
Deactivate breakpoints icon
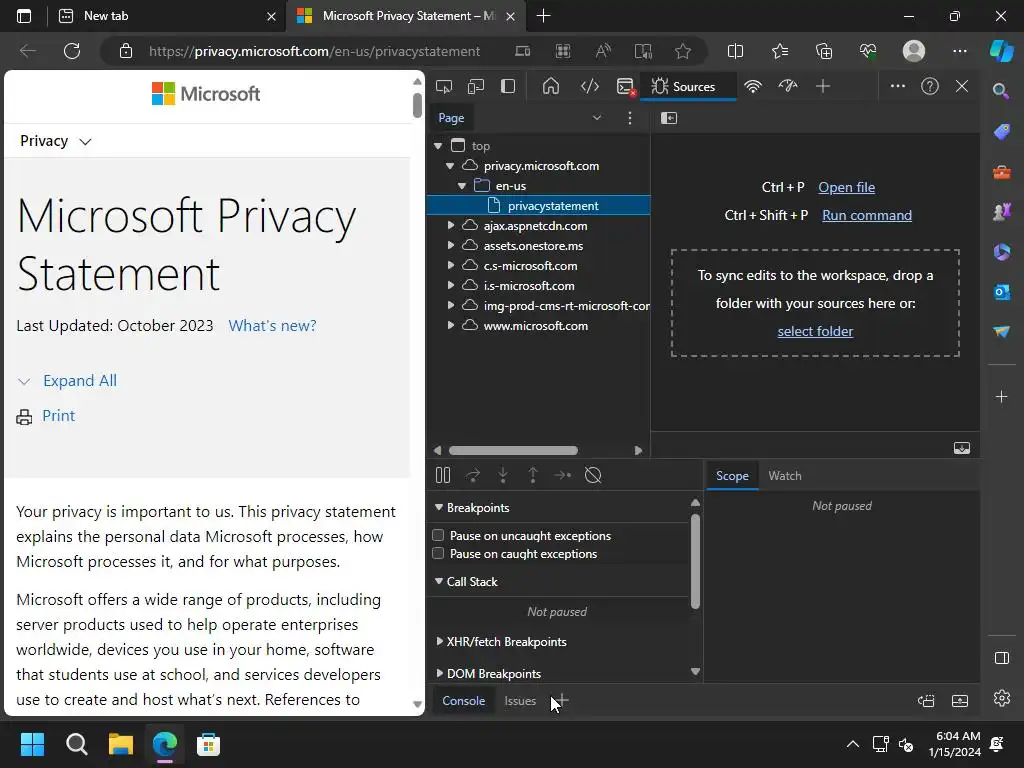tap(593, 475)
